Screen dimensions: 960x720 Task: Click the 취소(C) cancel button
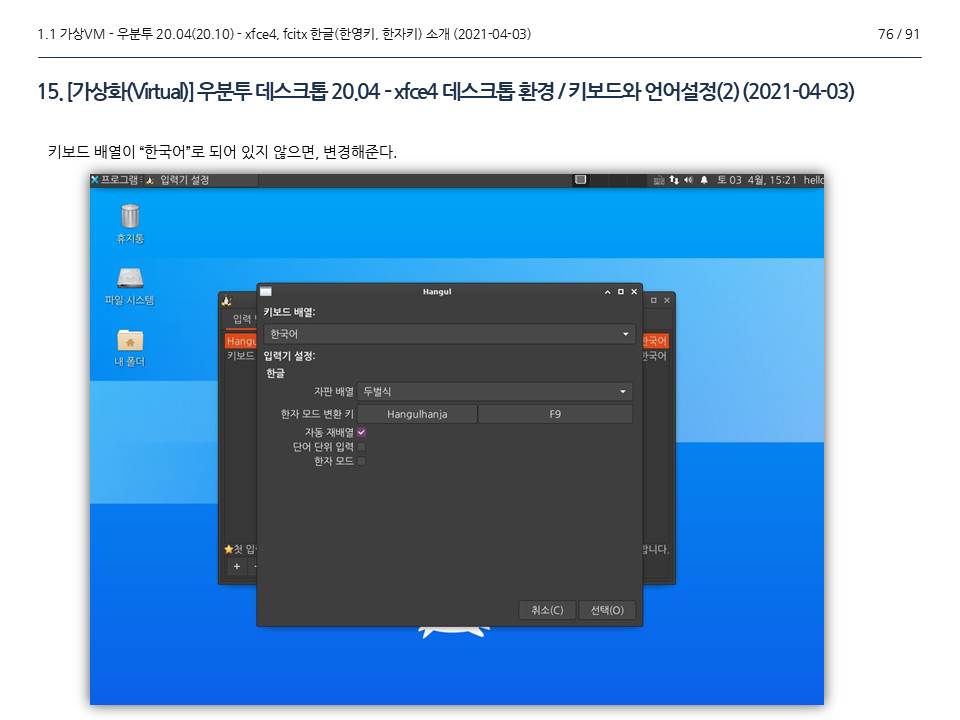tap(547, 610)
